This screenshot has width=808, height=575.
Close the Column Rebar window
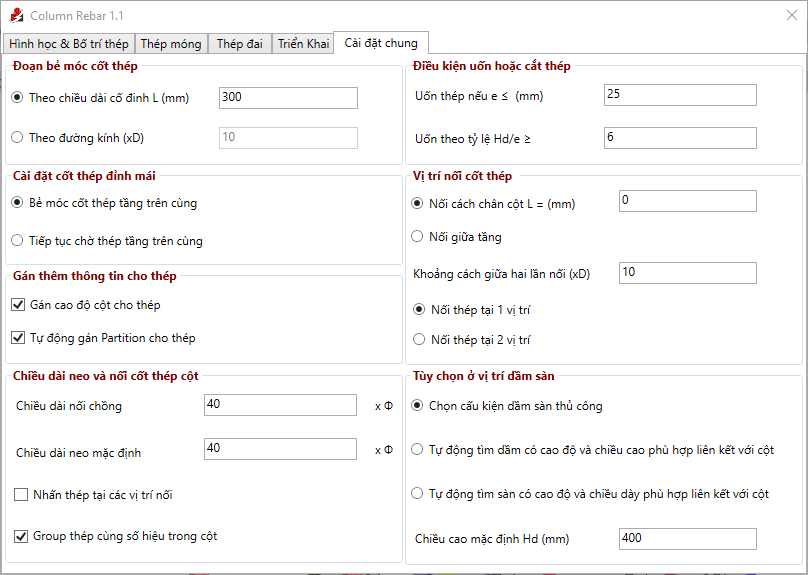click(785, 16)
